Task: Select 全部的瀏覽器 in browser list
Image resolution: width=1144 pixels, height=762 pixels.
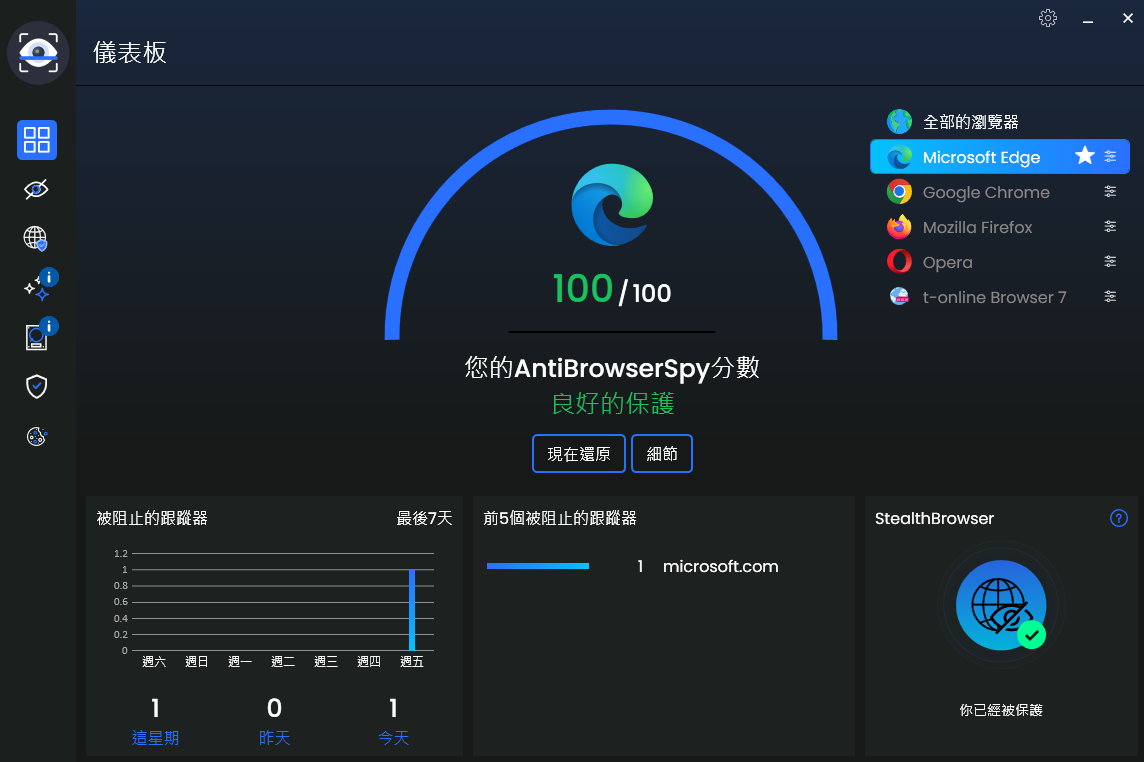Action: [x=1000, y=122]
